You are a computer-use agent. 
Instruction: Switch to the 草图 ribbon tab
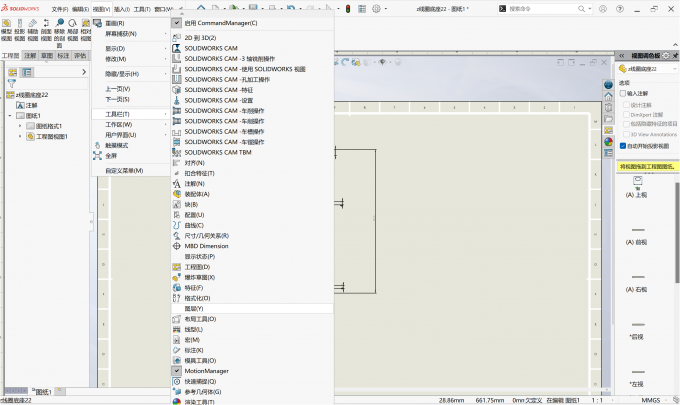(x=47, y=56)
